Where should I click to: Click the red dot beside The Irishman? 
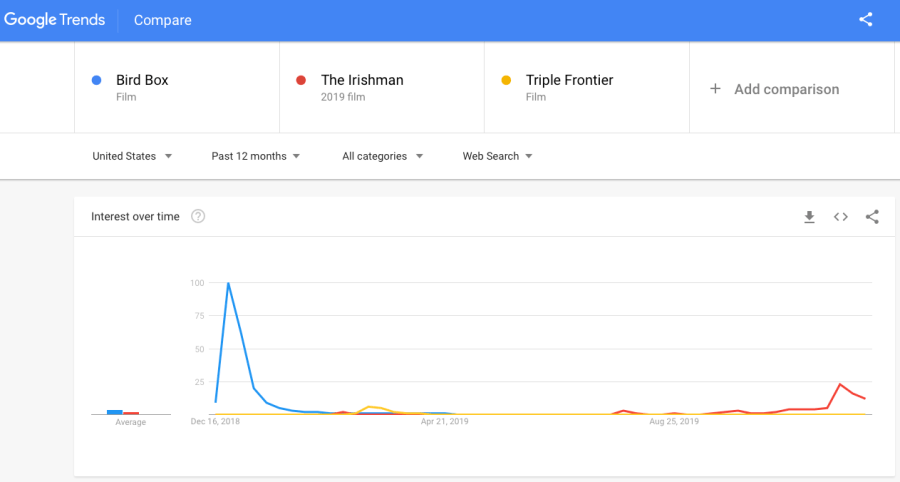pos(301,80)
